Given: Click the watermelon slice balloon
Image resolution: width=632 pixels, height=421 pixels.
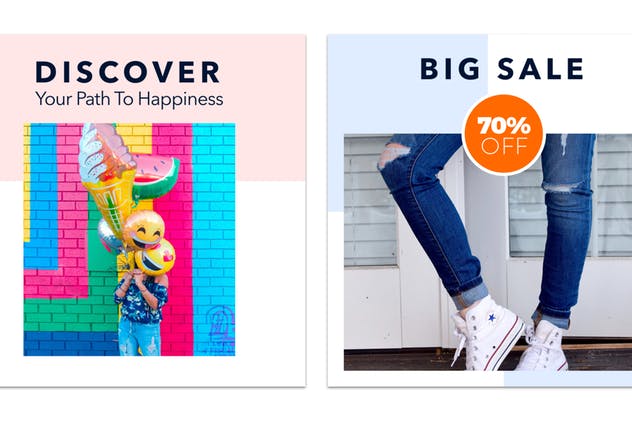Looking at the screenshot, I should tap(156, 176).
